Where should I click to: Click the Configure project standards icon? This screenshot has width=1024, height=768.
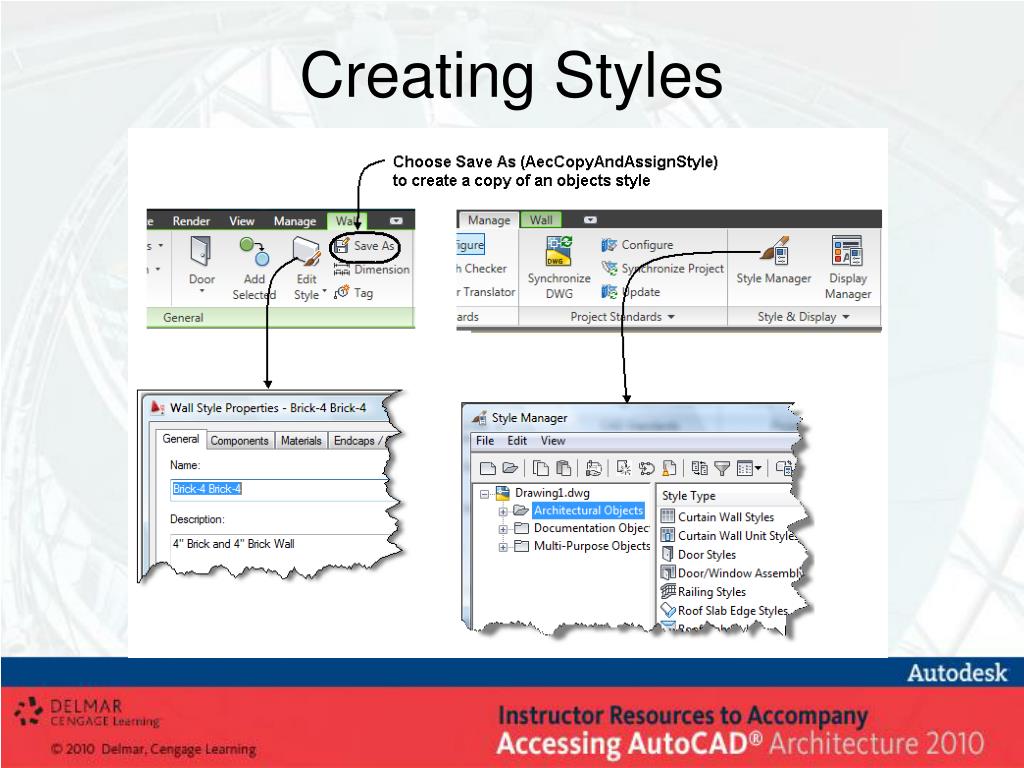pyautogui.click(x=609, y=245)
